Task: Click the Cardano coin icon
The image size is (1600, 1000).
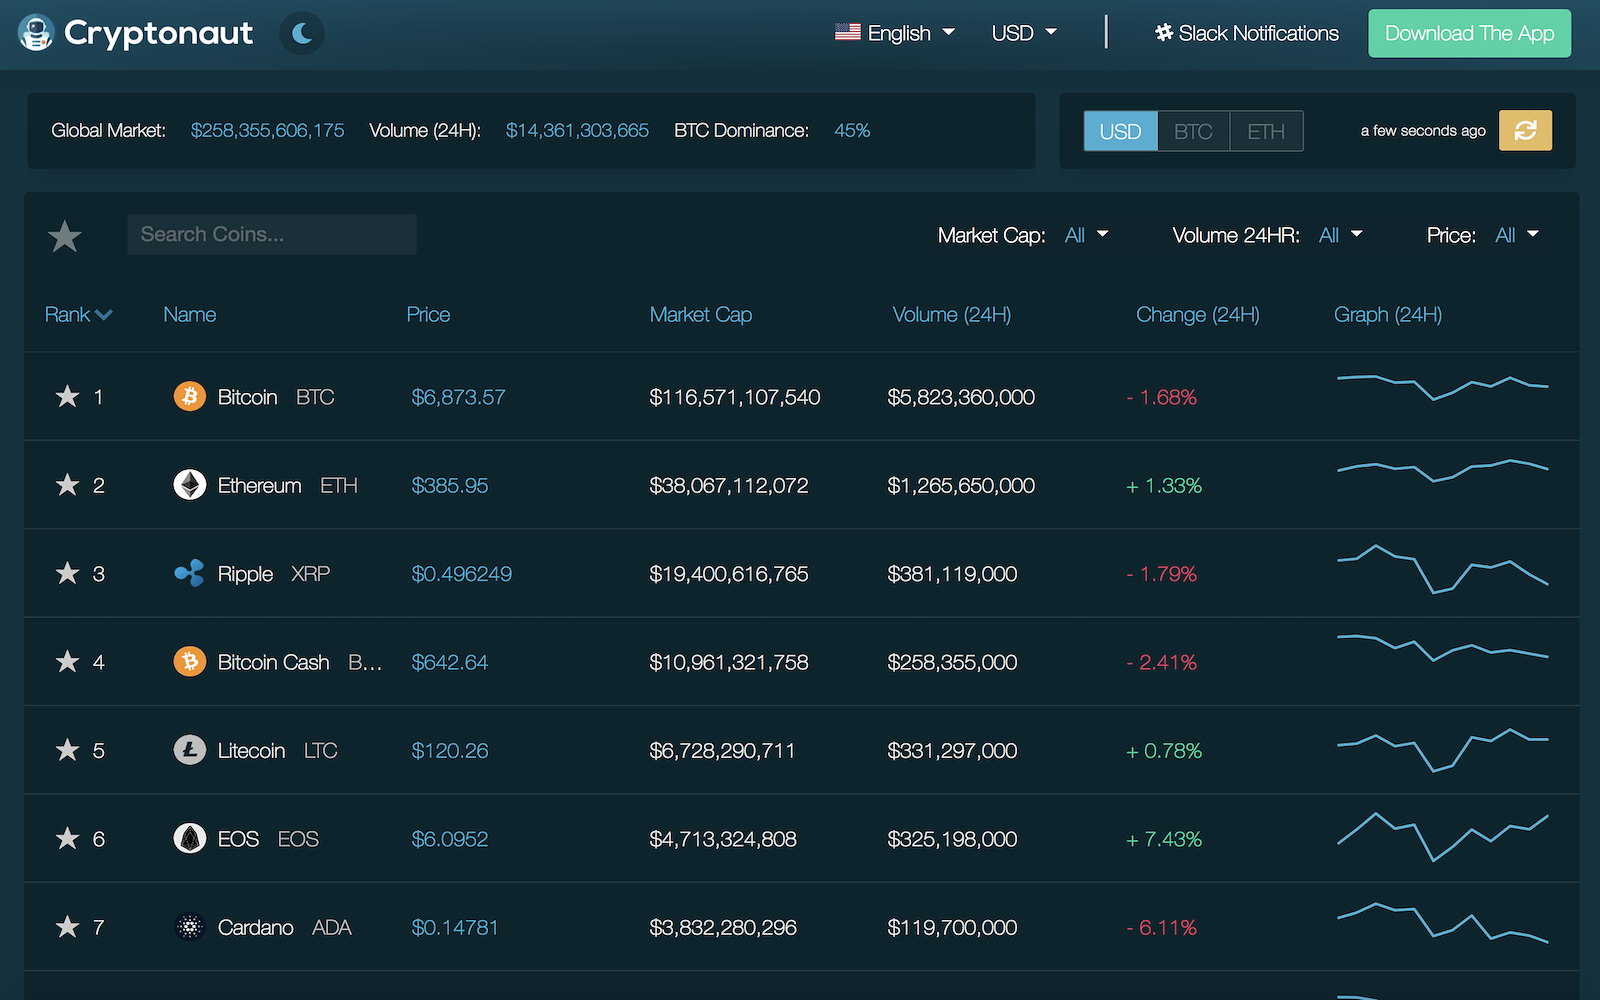Action: coord(190,927)
